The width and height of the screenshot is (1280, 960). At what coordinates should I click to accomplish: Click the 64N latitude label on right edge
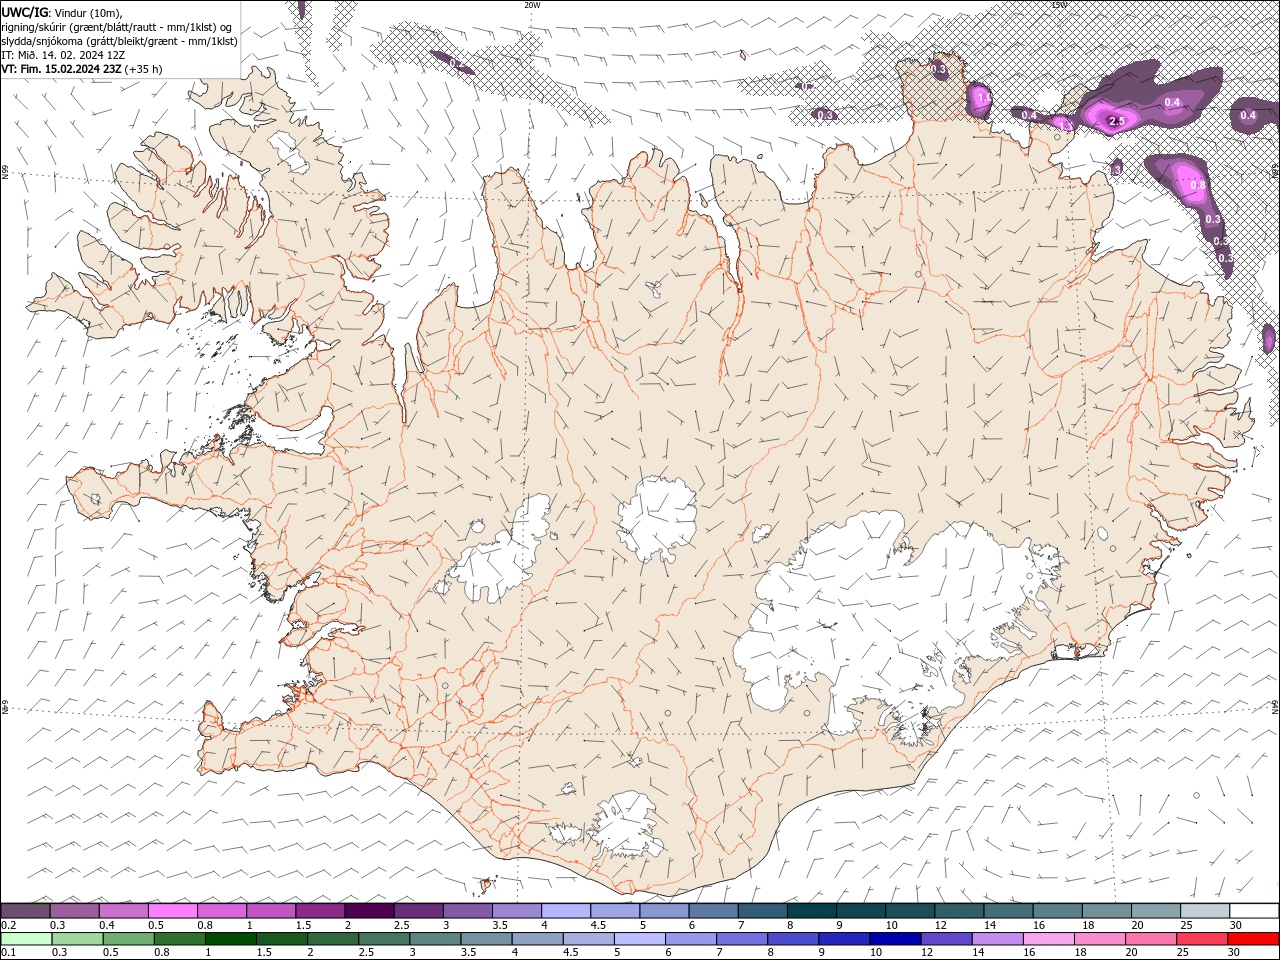pos(1275,706)
